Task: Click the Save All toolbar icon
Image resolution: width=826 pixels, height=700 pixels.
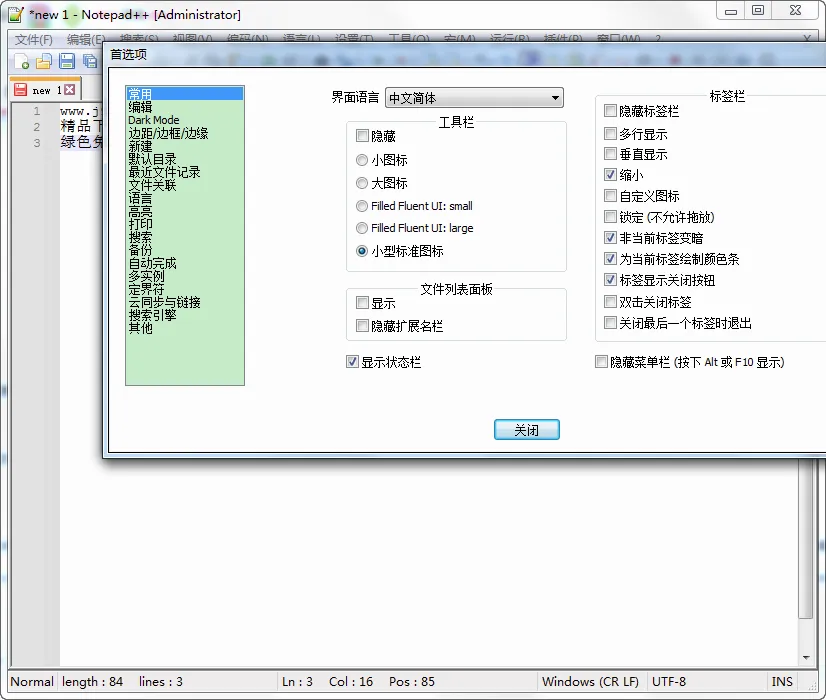Action: point(90,62)
